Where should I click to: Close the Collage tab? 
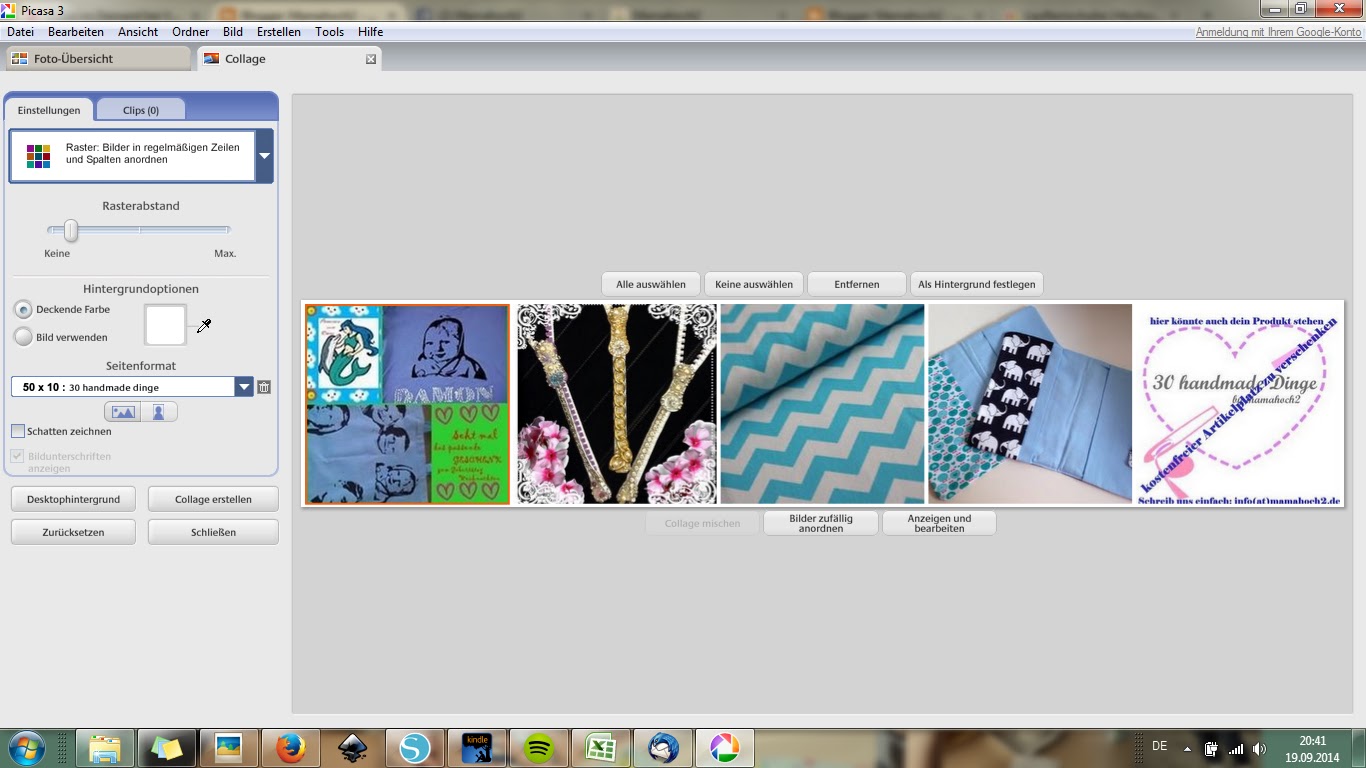tap(371, 59)
